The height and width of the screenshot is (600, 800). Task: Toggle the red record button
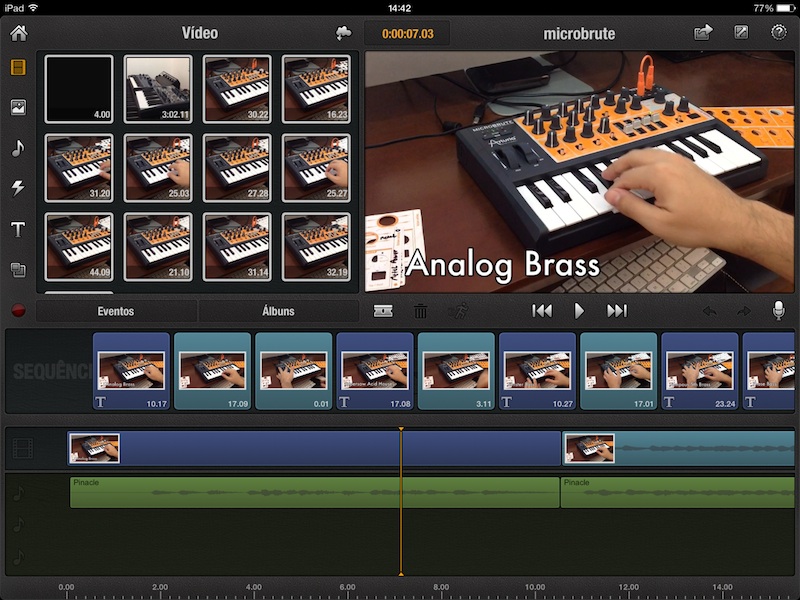(18, 310)
